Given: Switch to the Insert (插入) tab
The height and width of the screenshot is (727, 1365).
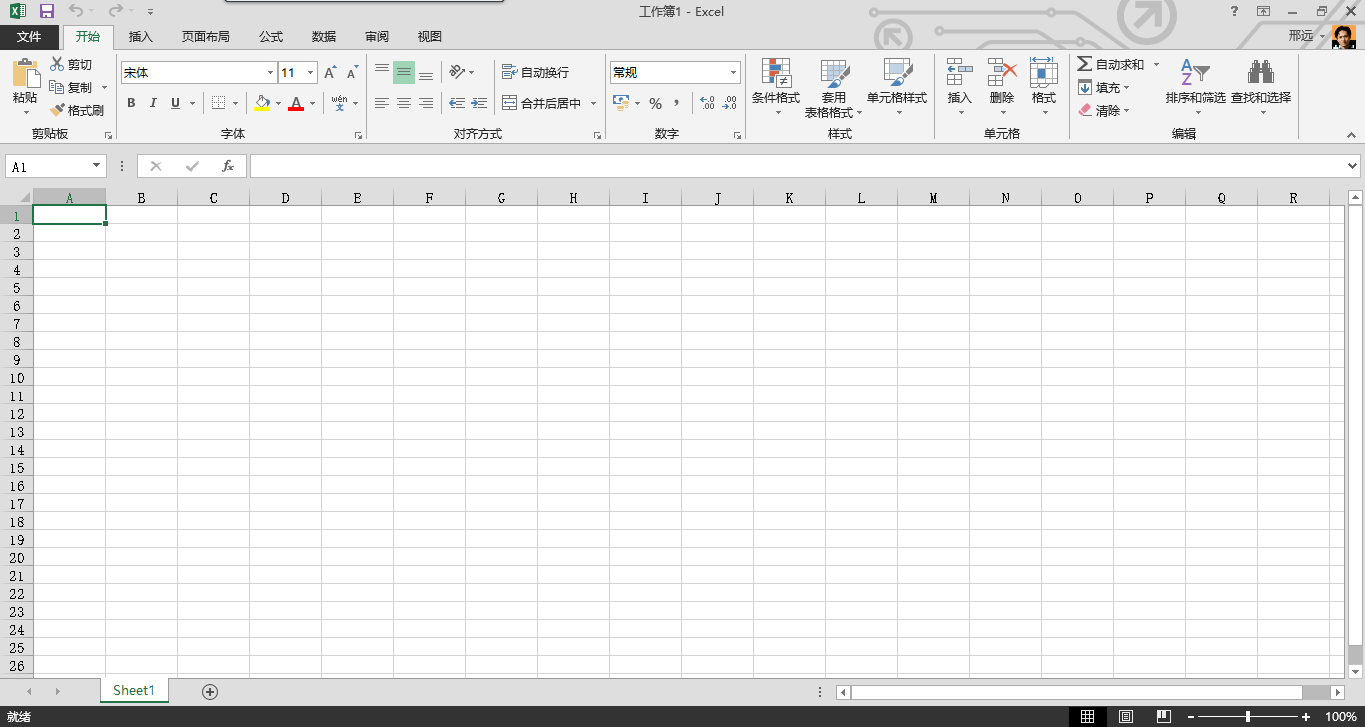Looking at the screenshot, I should (x=141, y=37).
